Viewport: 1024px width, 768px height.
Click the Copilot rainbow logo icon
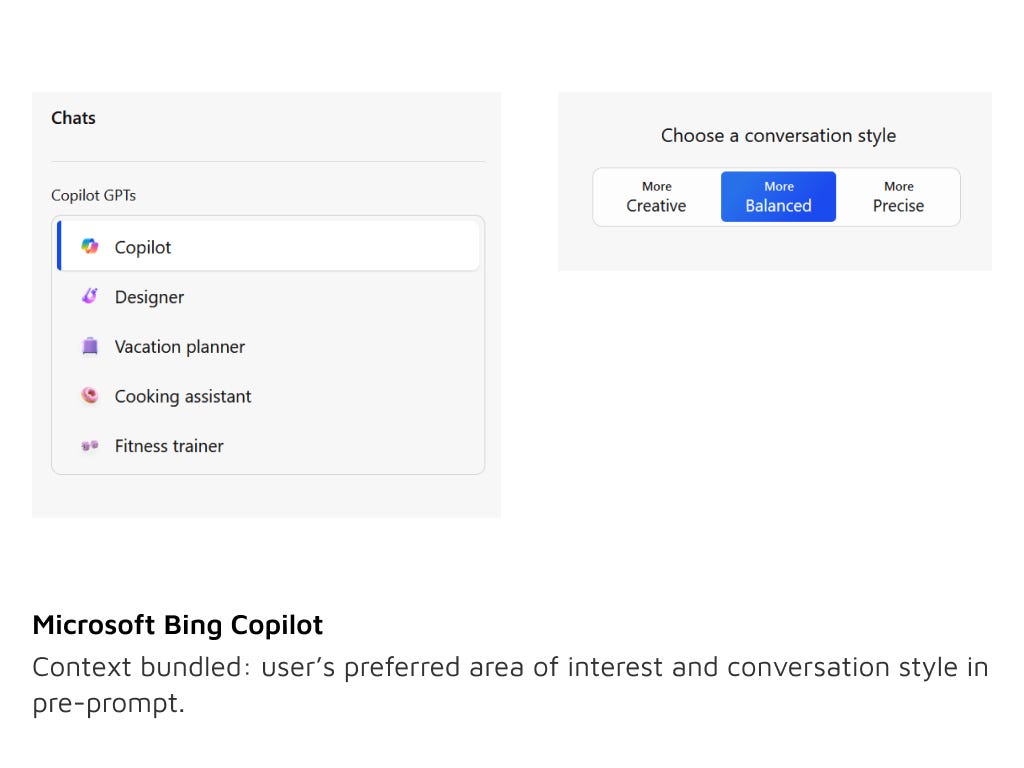tap(90, 247)
